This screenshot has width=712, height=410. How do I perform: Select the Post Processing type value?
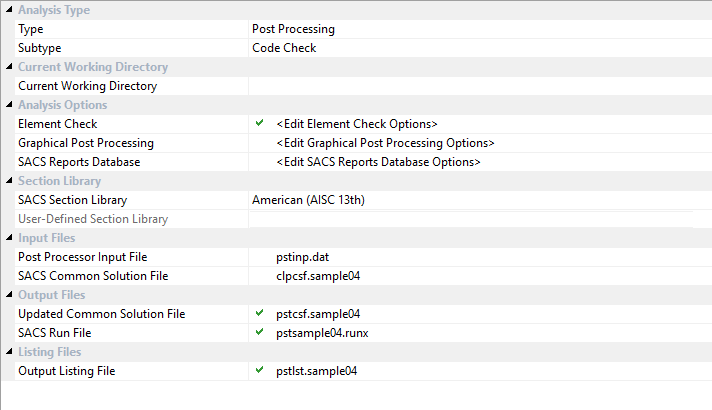293,29
